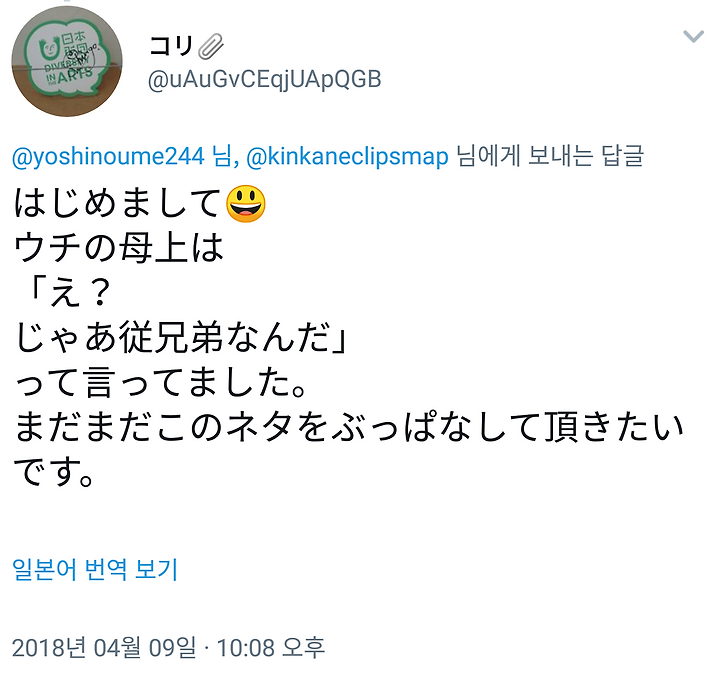Click the line starting まだまだこのネタを
The height and width of the screenshot is (680, 720).
349,427
